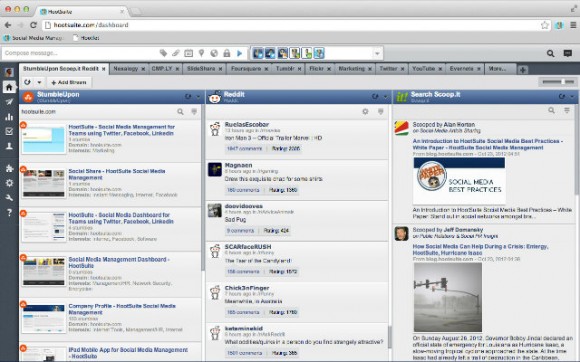Image resolution: width=580 pixels, height=362 pixels.
Task: Refresh the StumbleUpon stream
Action: 188,97
